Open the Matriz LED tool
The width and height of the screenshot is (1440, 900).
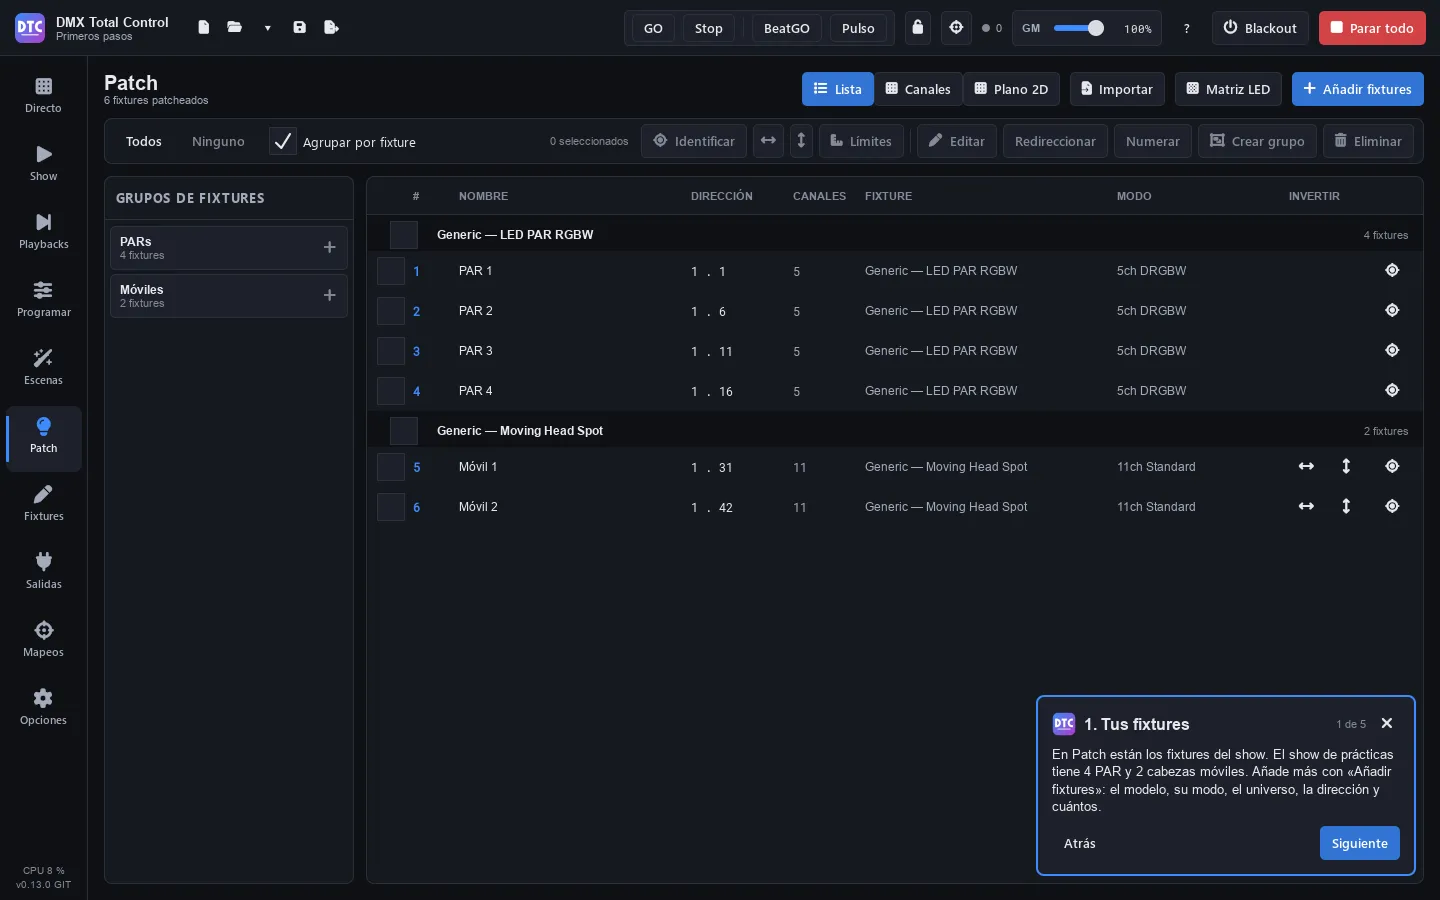point(1228,89)
